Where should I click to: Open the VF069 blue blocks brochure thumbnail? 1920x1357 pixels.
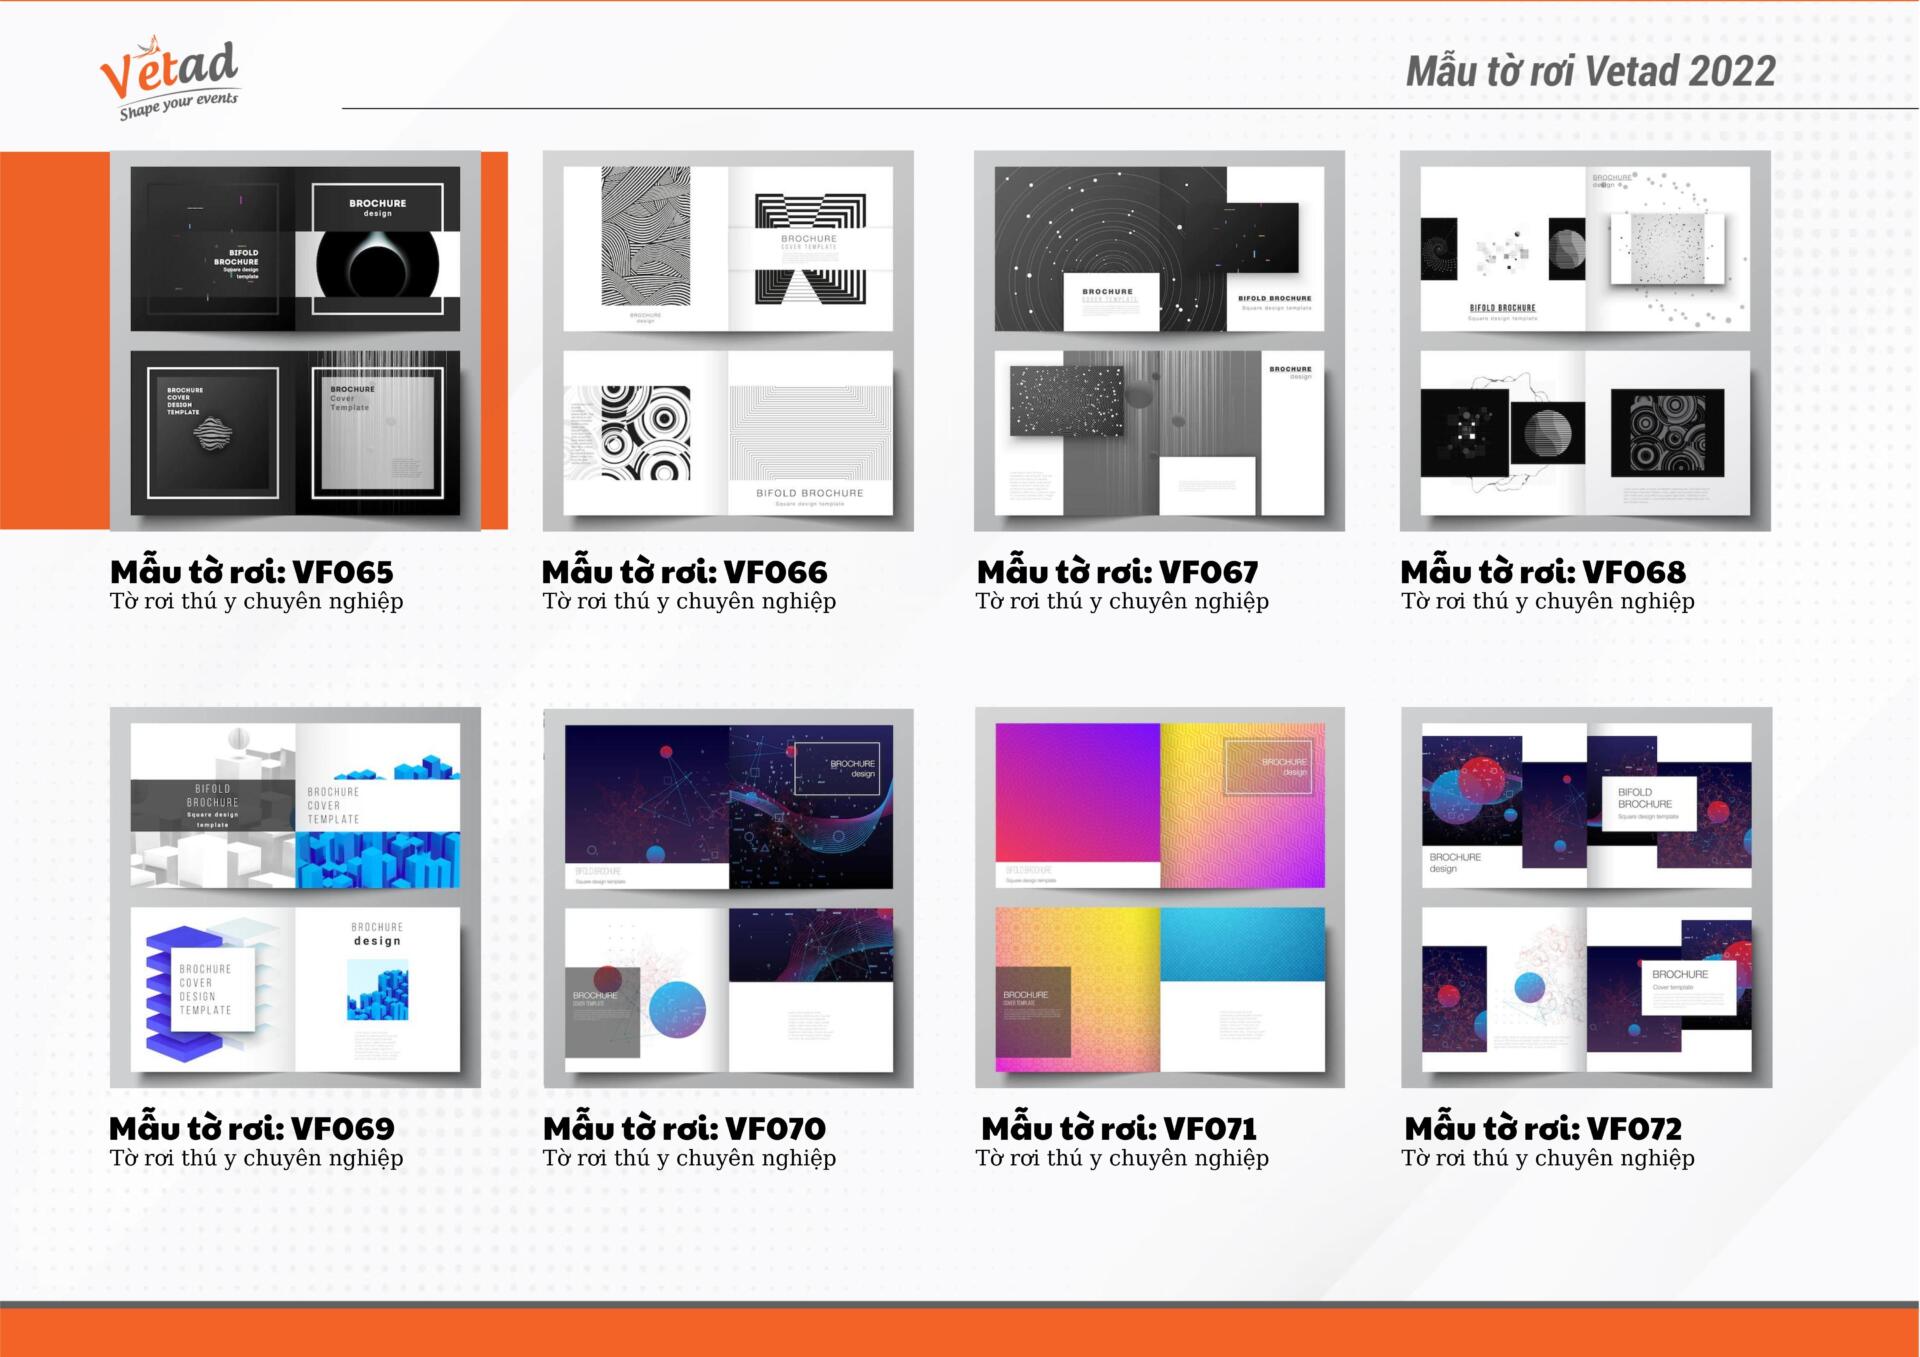pos(295,897)
